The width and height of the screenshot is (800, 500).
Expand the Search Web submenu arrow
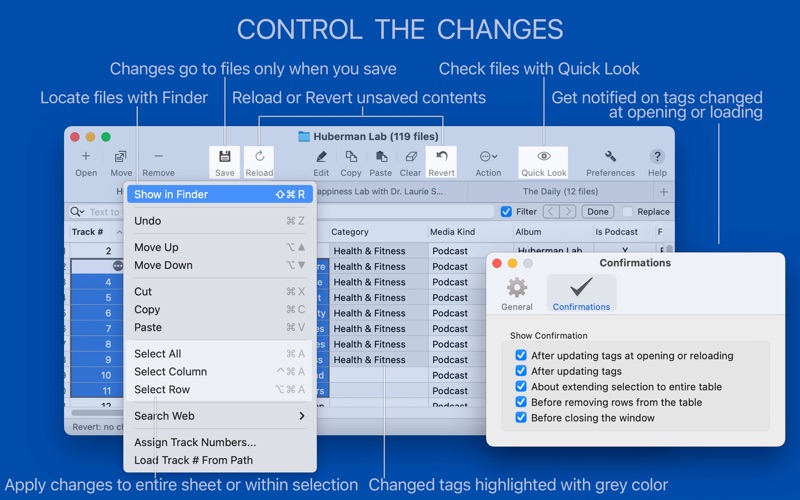(x=302, y=416)
